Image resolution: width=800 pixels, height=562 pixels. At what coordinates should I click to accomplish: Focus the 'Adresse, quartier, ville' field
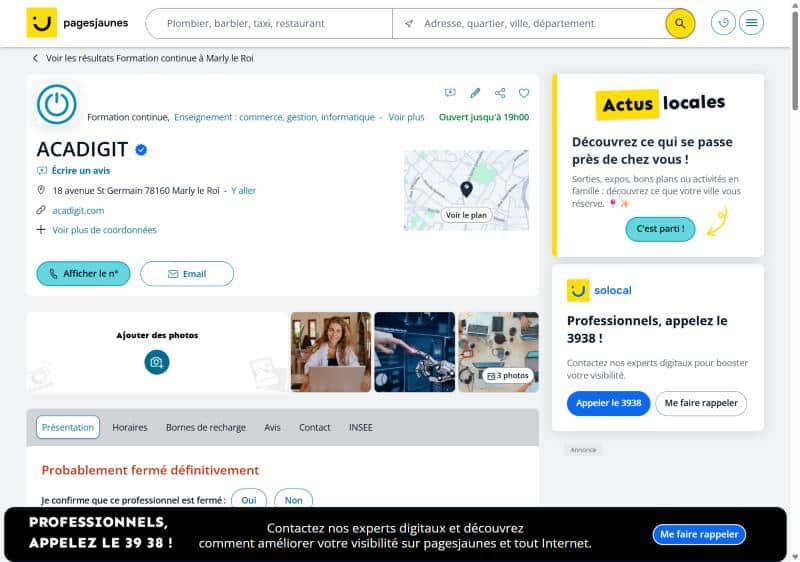click(529, 23)
